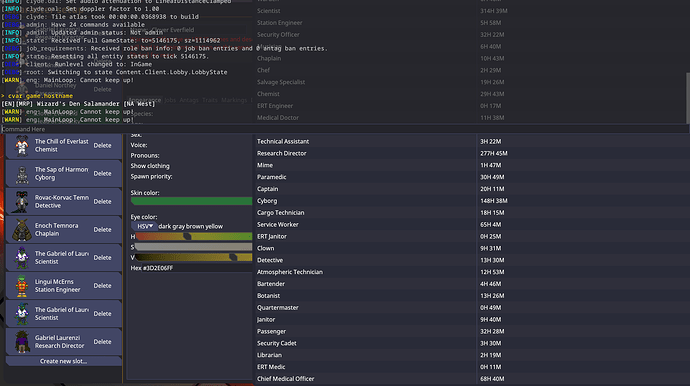Screen dimensions: 690x386
Task: Click the Spawn priority label
Action: tap(151, 176)
